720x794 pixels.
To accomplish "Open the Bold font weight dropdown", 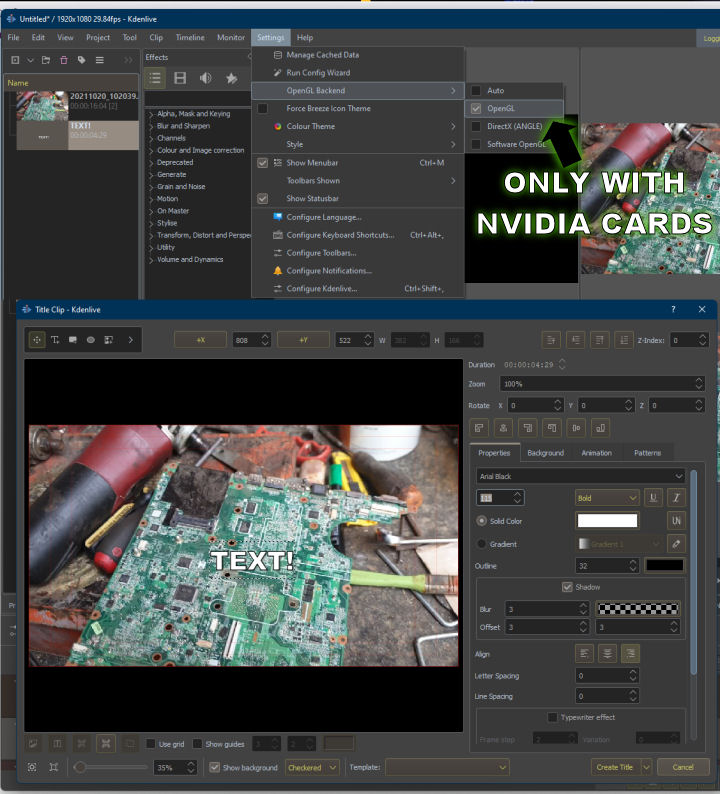I will coord(607,498).
